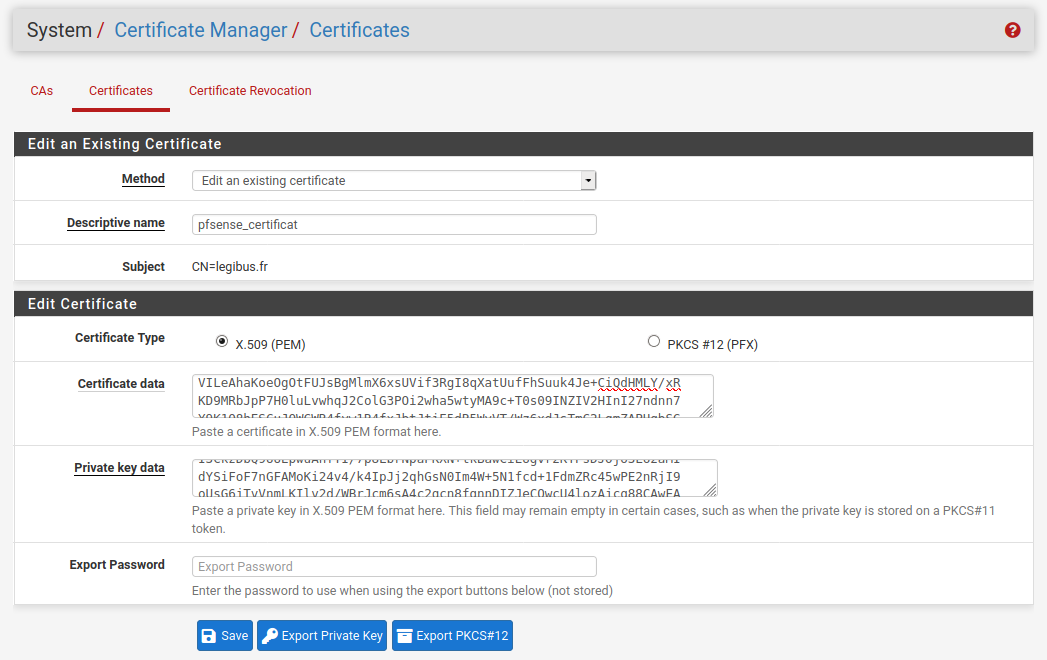This screenshot has height=660, width=1047.
Task: Grab the Certificate data resize handle
Action: [x=706, y=411]
